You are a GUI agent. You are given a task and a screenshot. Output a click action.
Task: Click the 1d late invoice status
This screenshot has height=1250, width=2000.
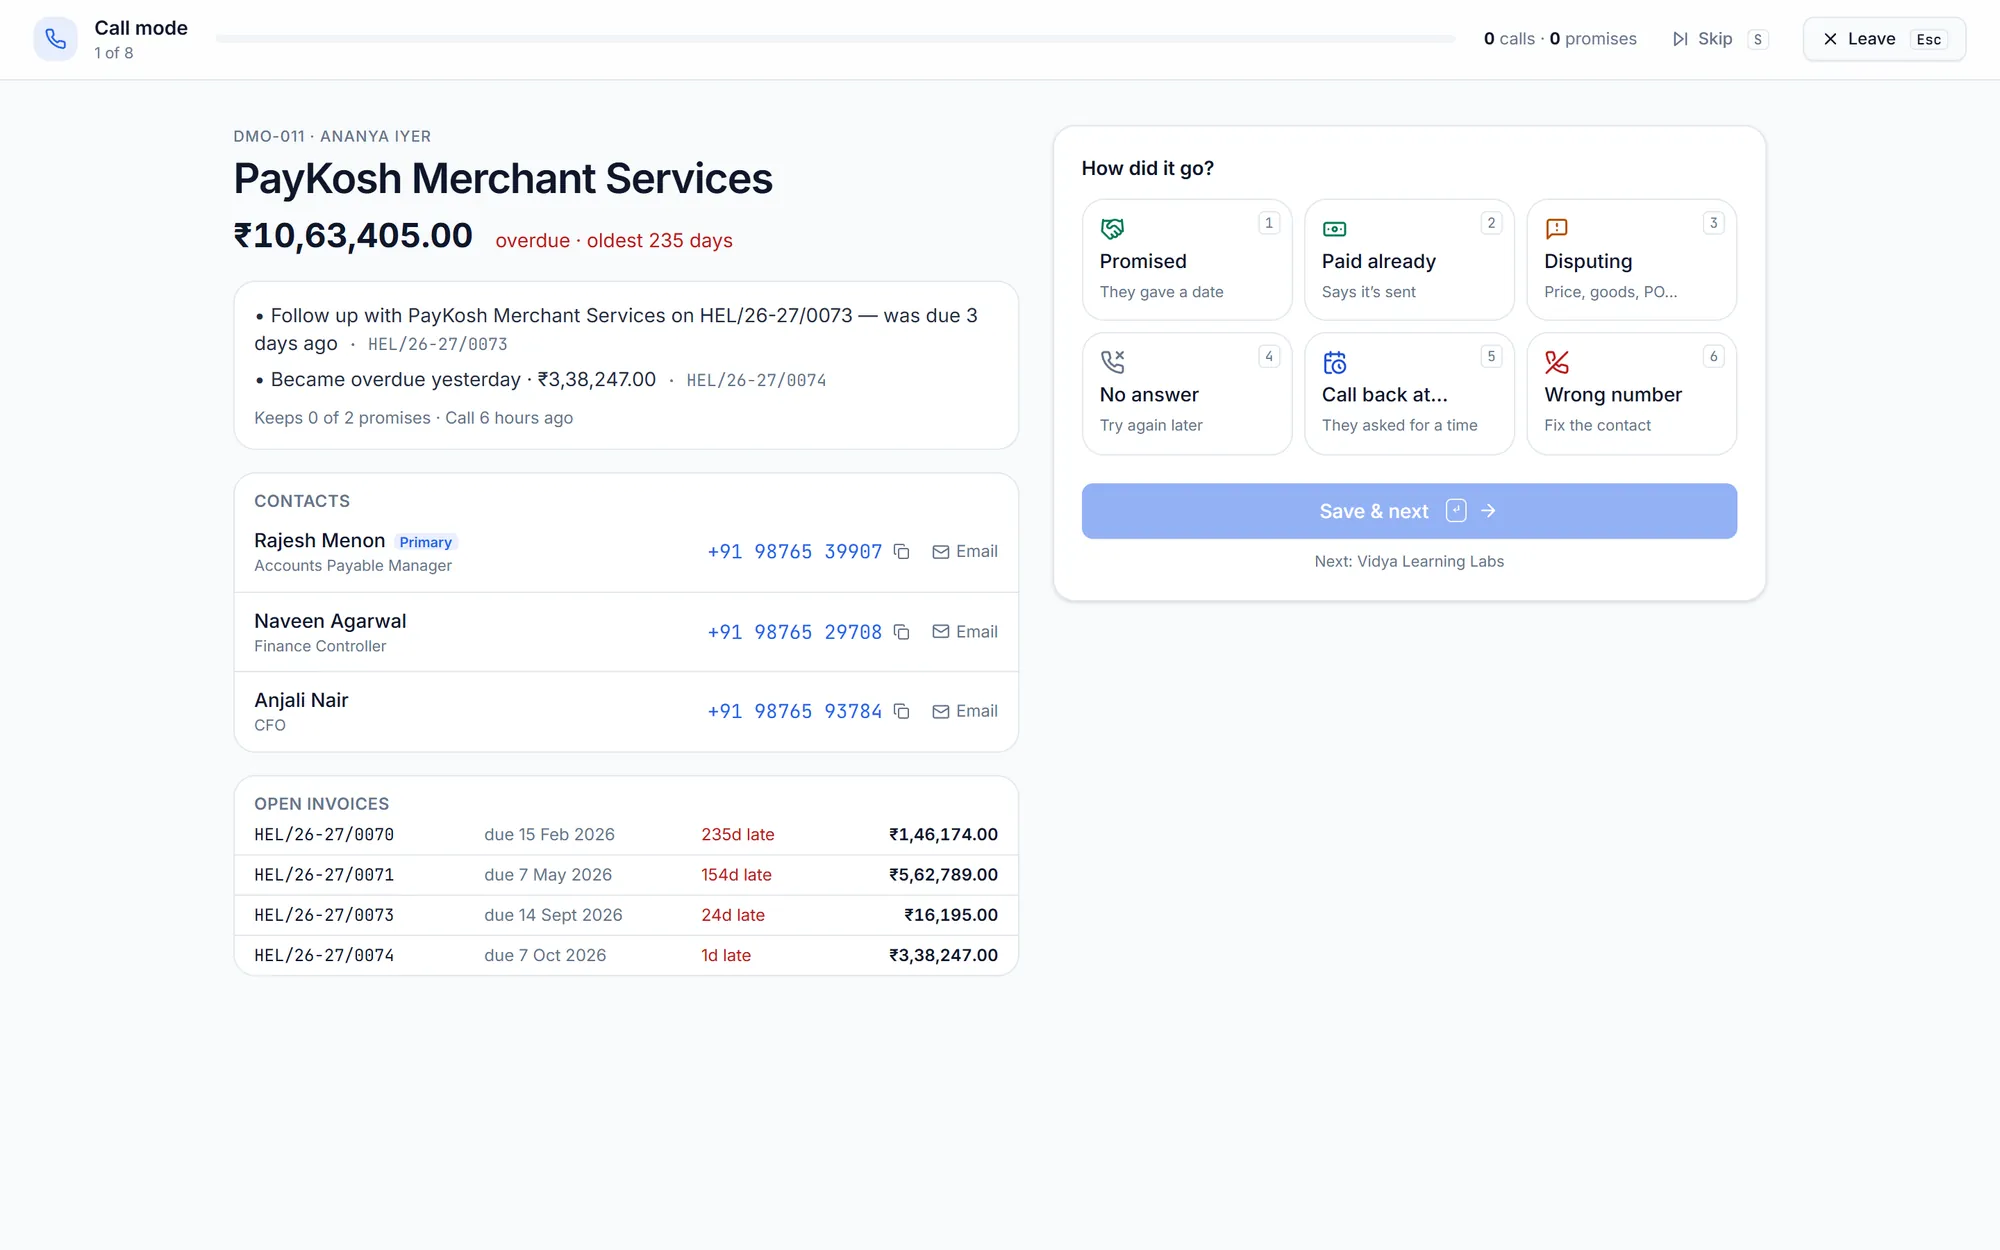click(726, 955)
